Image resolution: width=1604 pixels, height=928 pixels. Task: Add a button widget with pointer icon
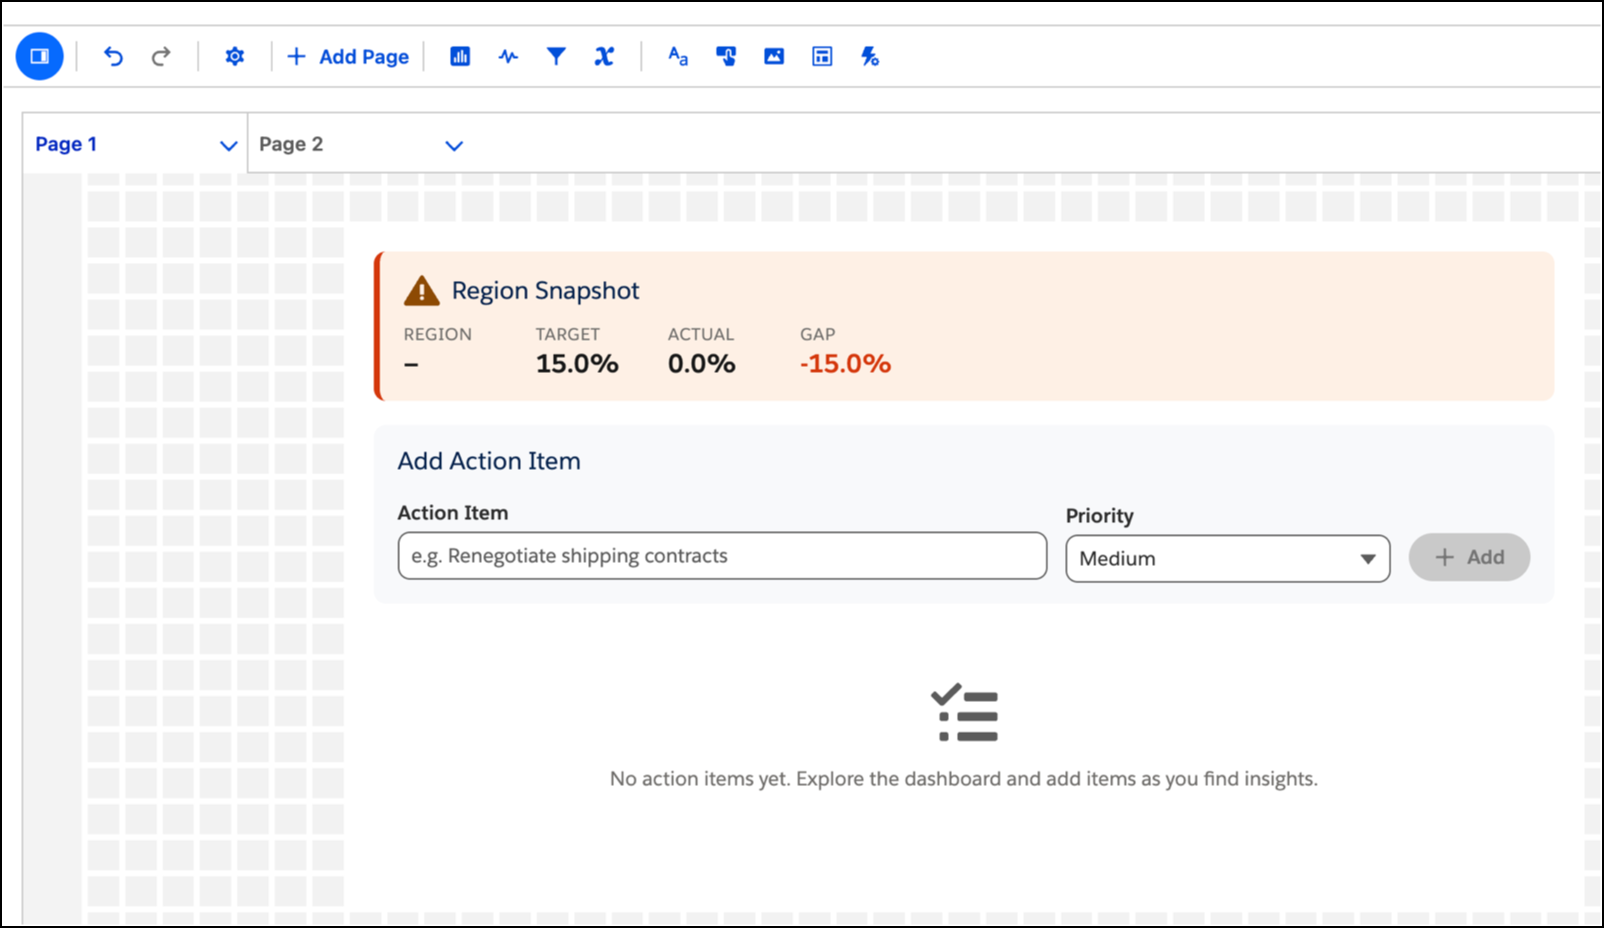[x=726, y=56]
